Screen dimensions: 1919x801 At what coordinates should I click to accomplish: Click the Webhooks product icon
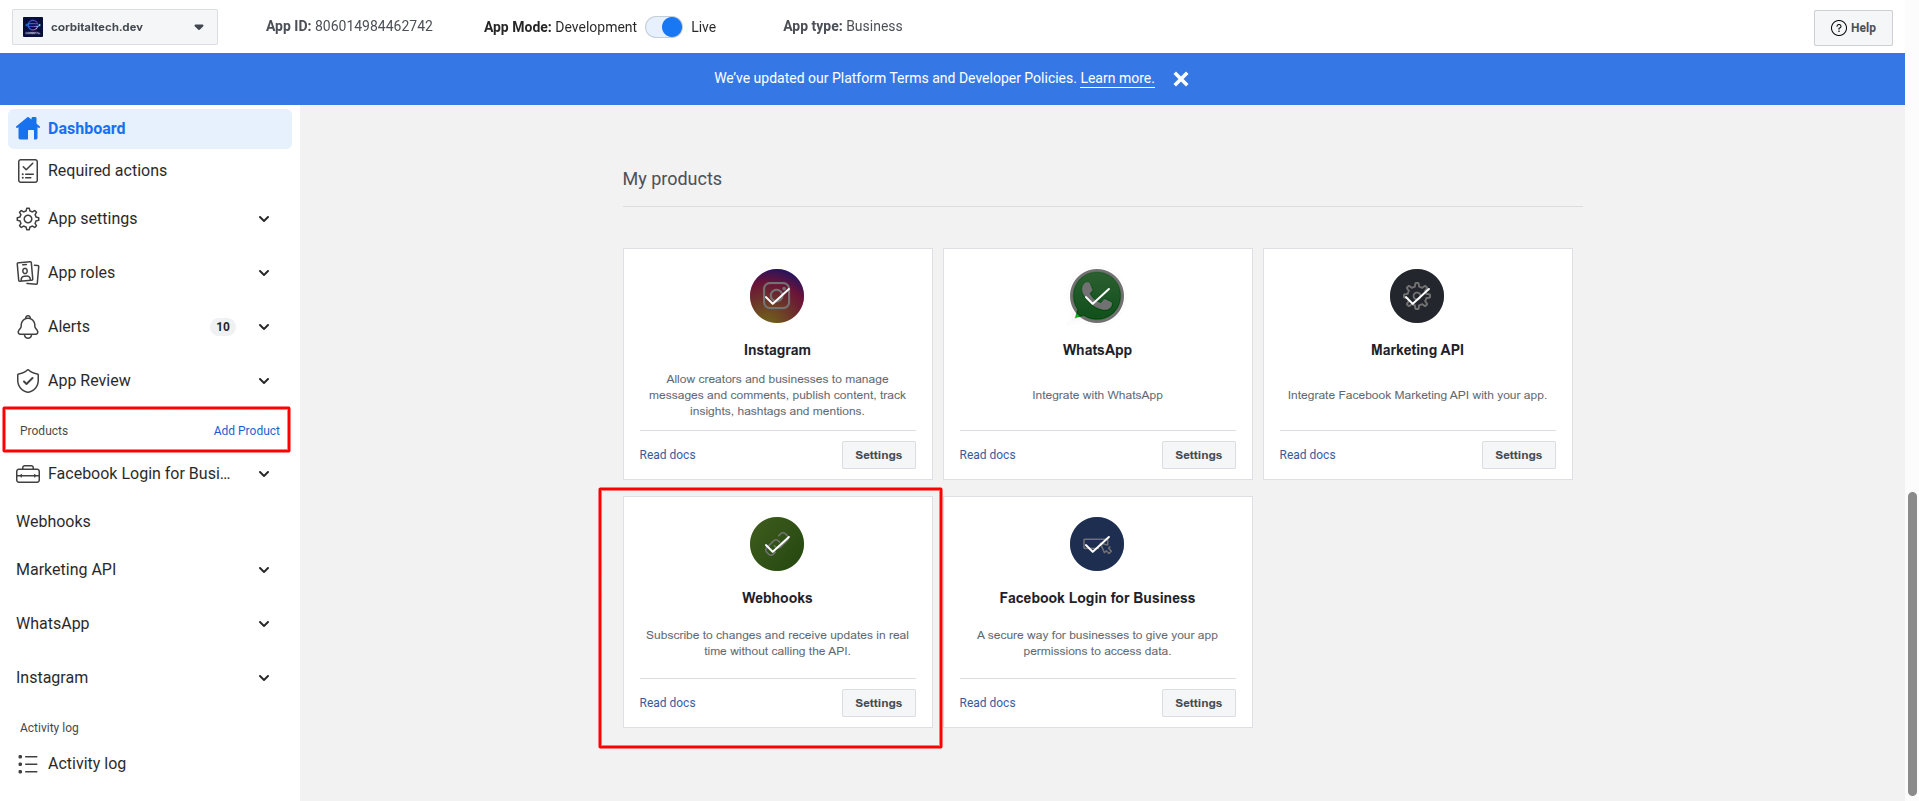776,544
